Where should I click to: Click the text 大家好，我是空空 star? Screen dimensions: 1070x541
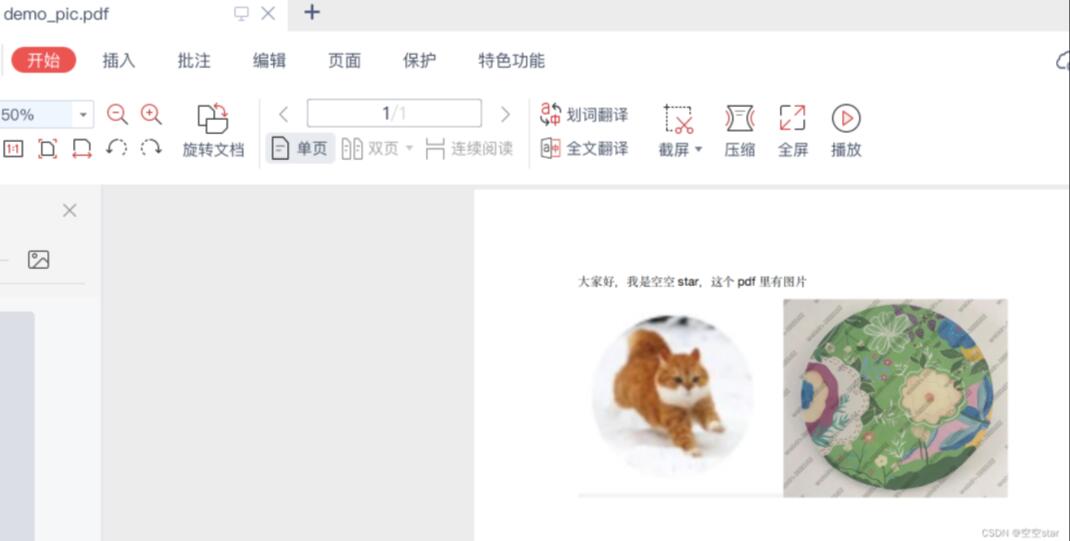click(x=639, y=282)
